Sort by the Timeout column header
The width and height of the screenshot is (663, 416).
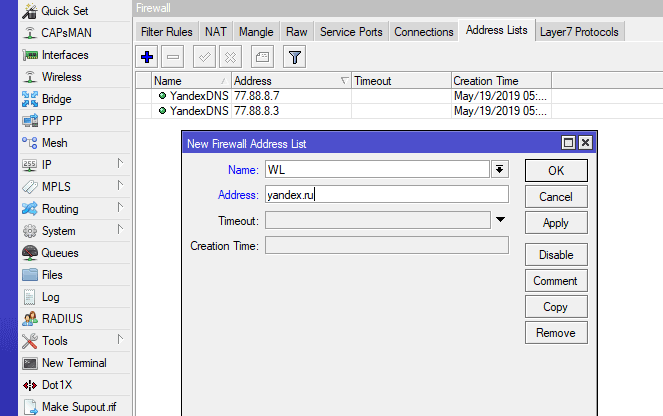pos(401,80)
